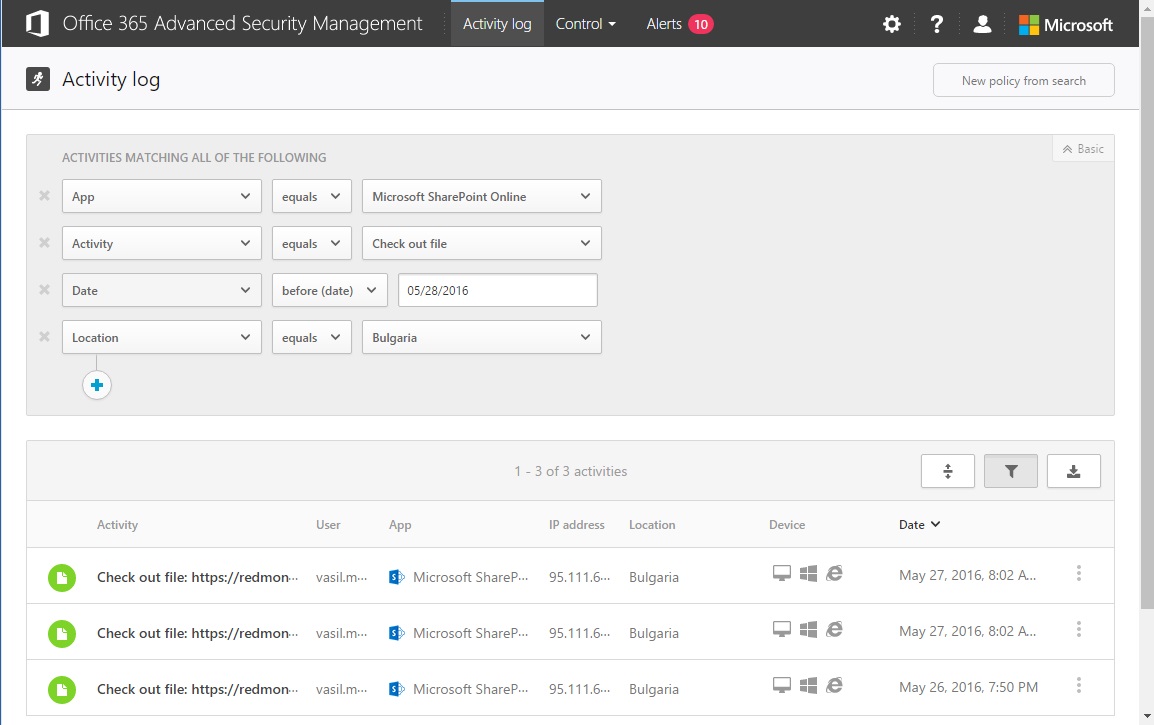Open the 'before (date)' operator dropdown

pyautogui.click(x=329, y=291)
